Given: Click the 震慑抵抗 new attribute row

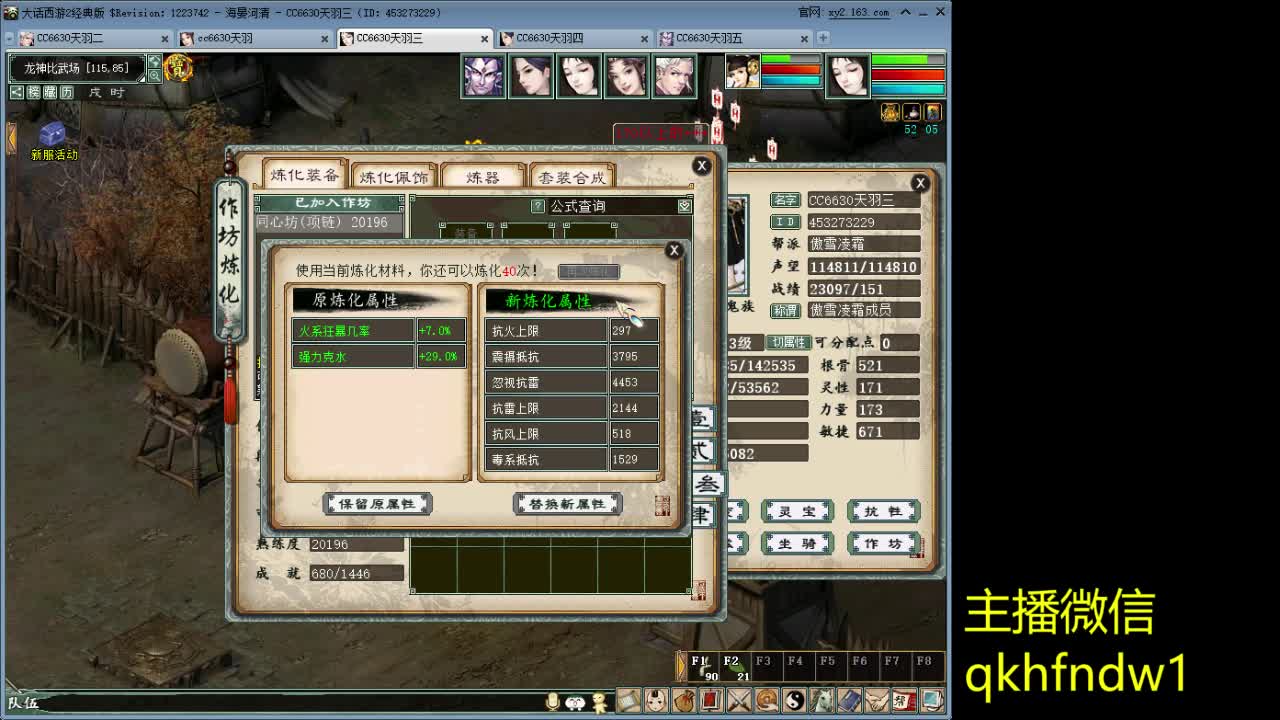Looking at the screenshot, I should click(573, 357).
